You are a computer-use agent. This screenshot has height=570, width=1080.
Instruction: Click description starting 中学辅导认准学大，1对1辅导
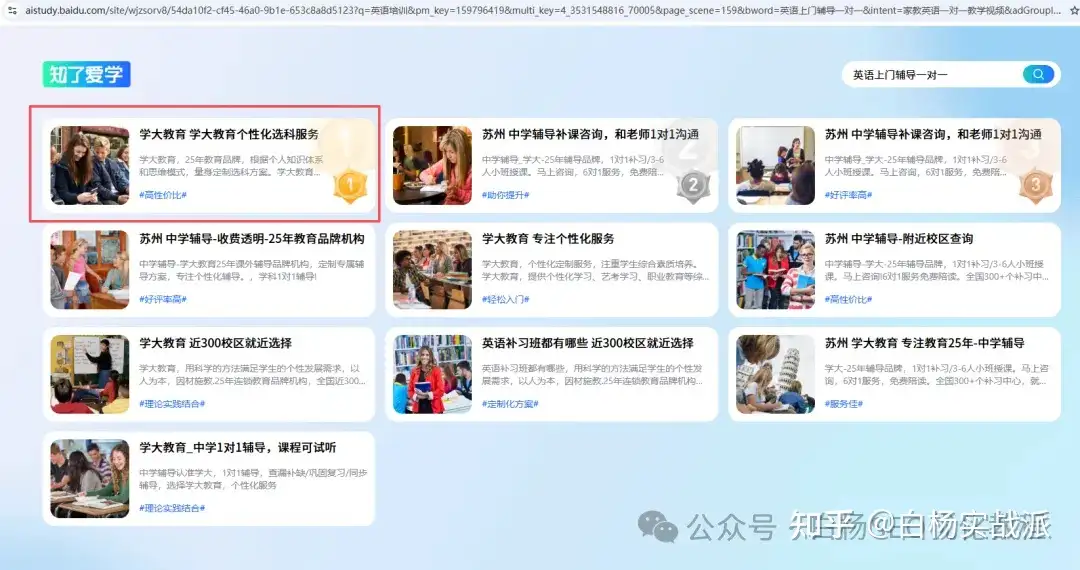pos(253,479)
